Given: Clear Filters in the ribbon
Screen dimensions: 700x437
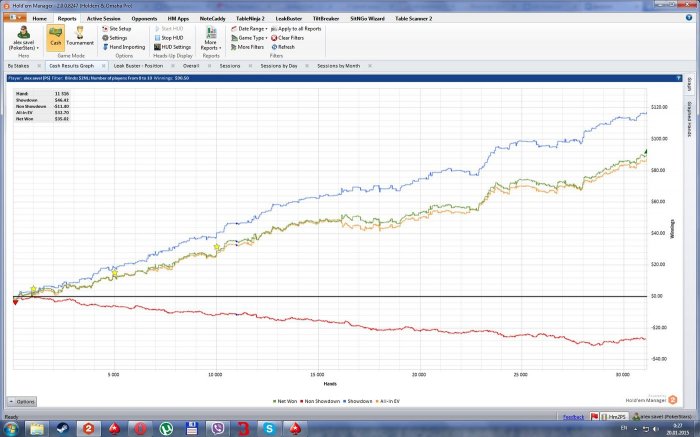Looking at the screenshot, I should pyautogui.click(x=283, y=38).
